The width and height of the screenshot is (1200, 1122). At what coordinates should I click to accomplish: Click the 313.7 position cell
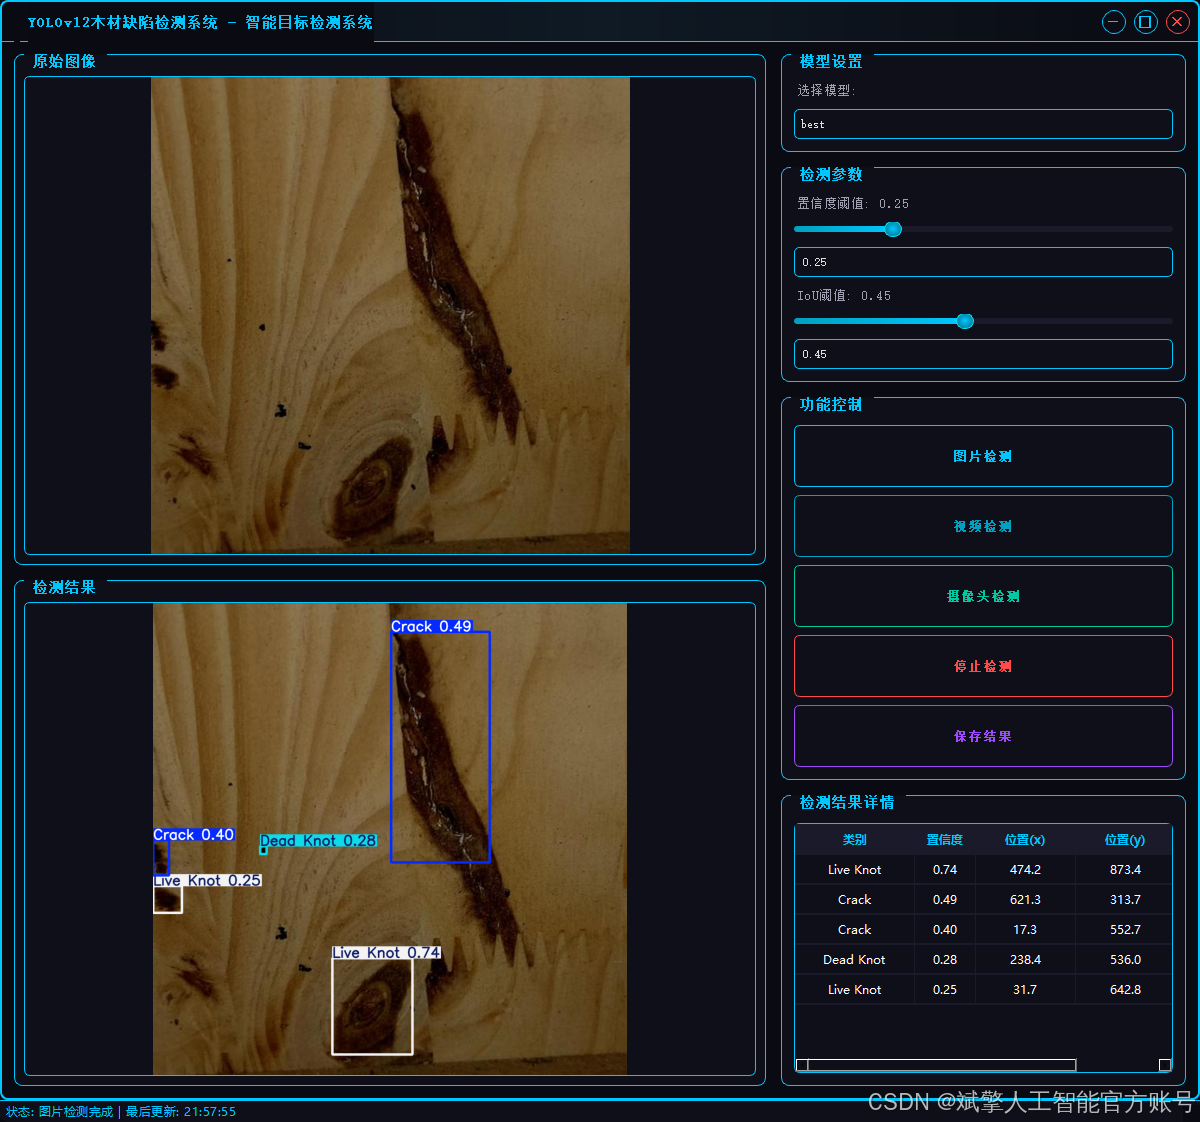click(x=1125, y=900)
